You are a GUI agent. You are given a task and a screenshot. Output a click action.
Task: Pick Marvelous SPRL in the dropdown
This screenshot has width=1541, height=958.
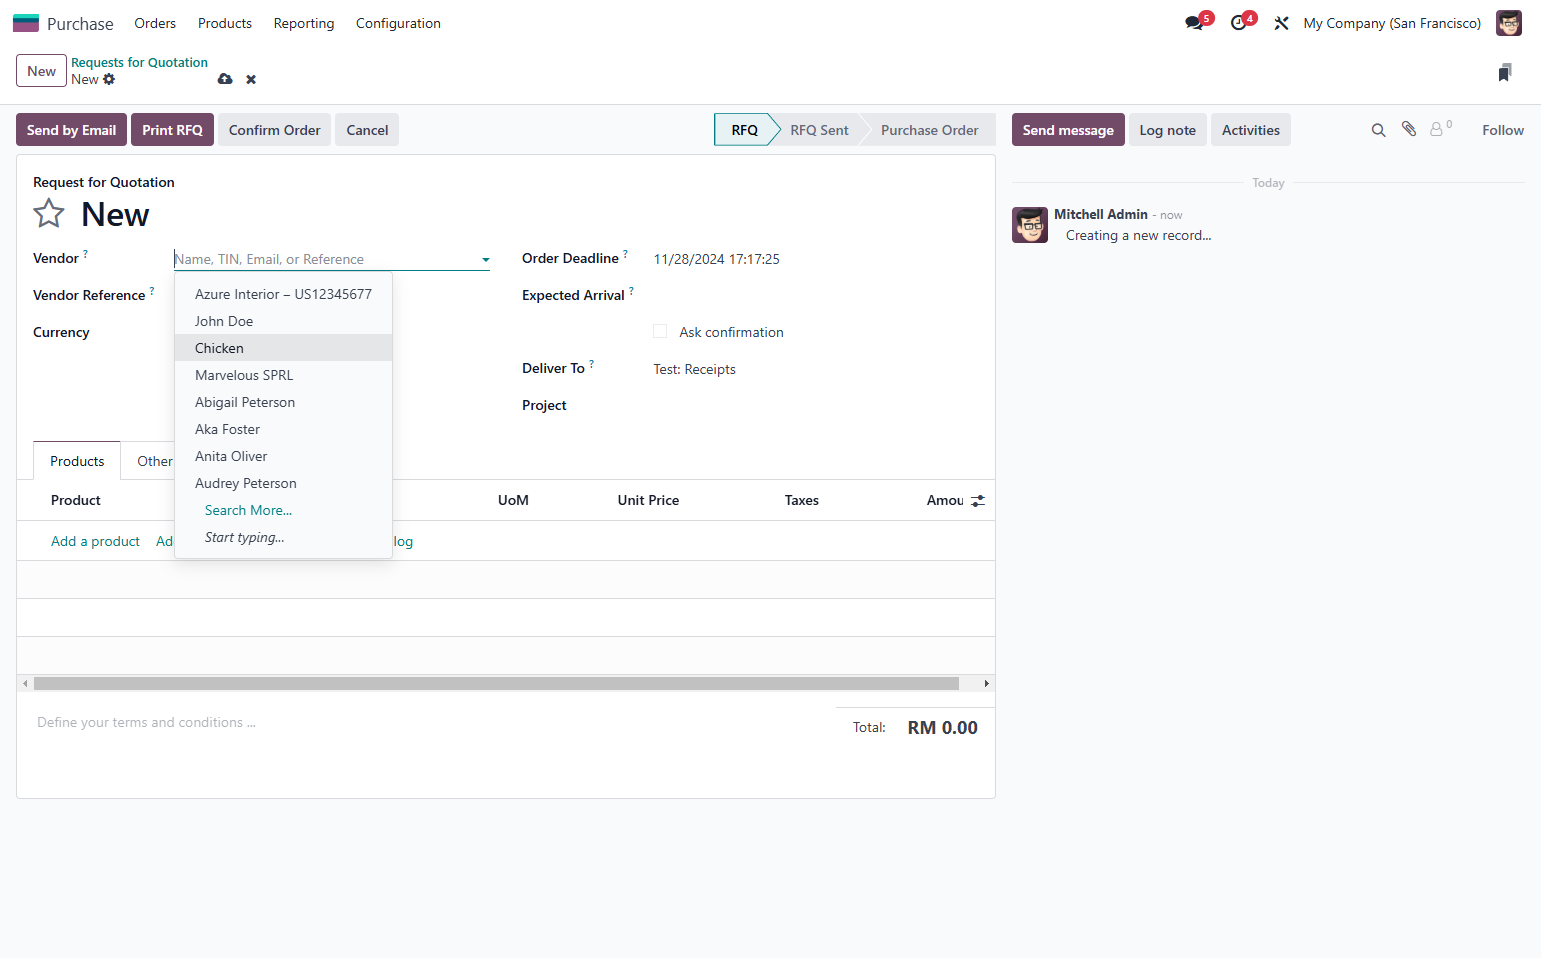pyautogui.click(x=283, y=375)
